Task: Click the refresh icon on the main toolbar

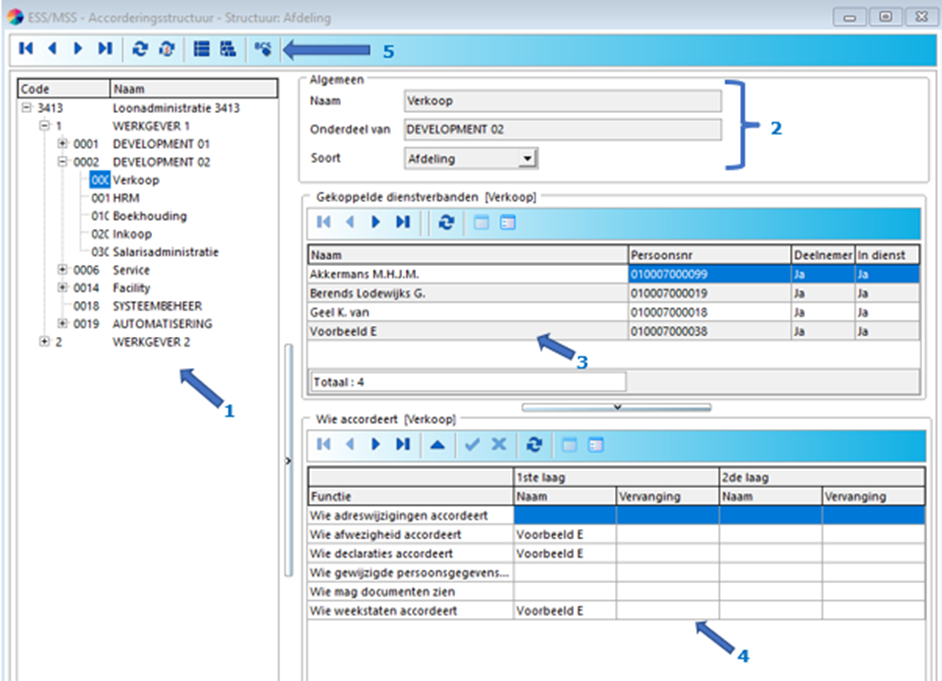Action: coord(140,49)
